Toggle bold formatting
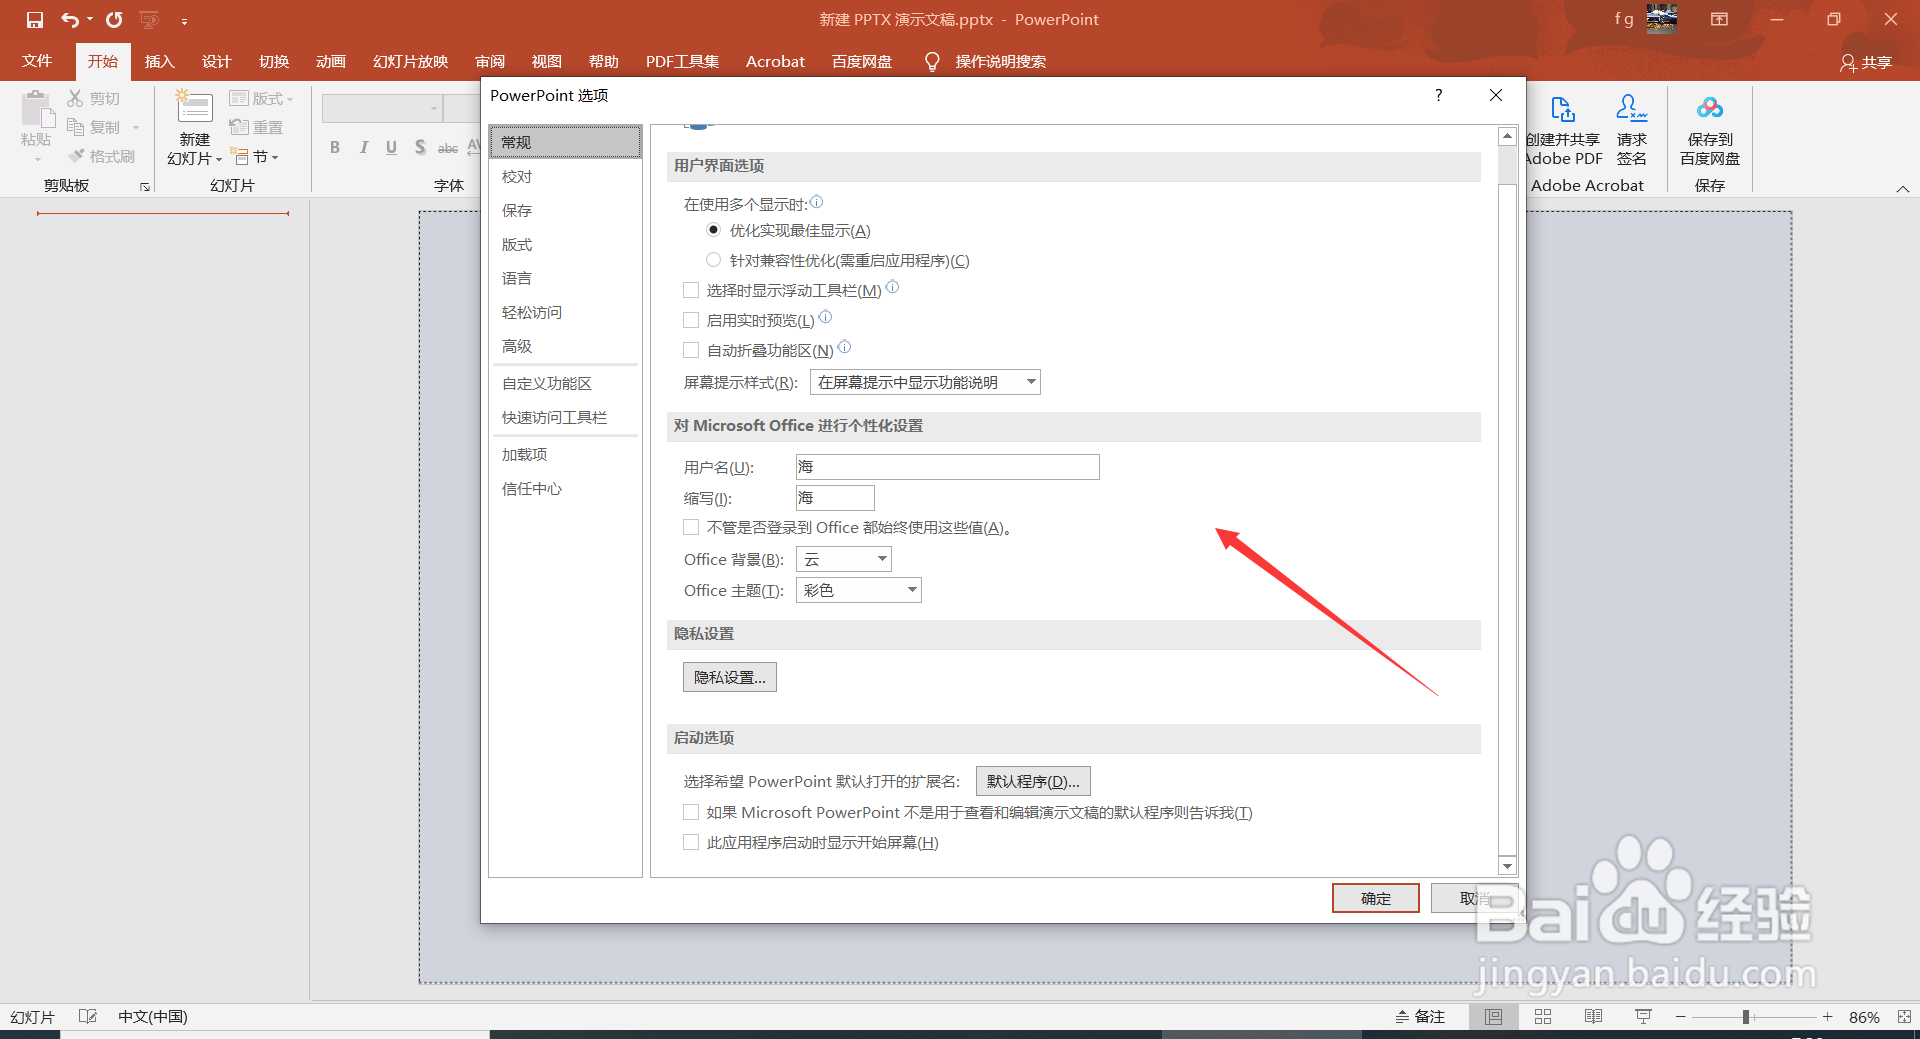The width and height of the screenshot is (1920, 1039). coord(335,147)
